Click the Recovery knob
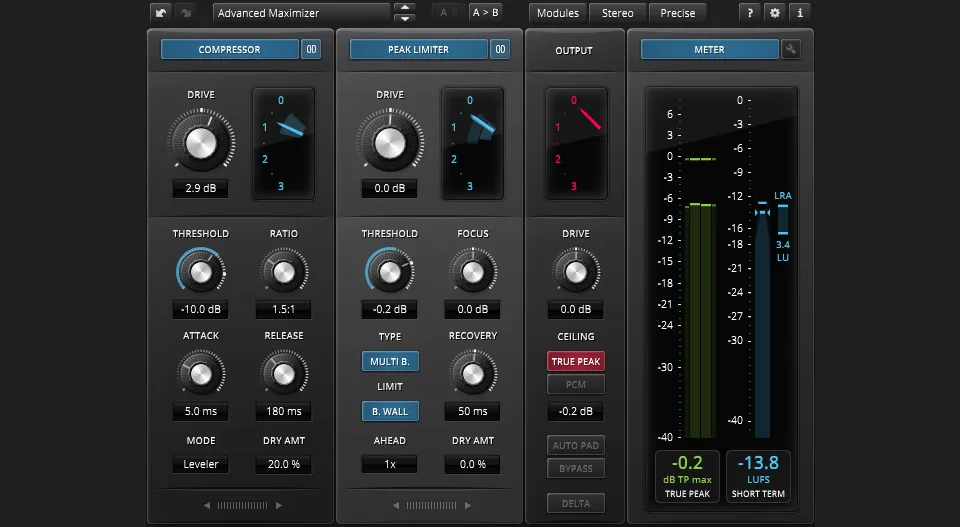This screenshot has height=527, width=960. pos(473,374)
